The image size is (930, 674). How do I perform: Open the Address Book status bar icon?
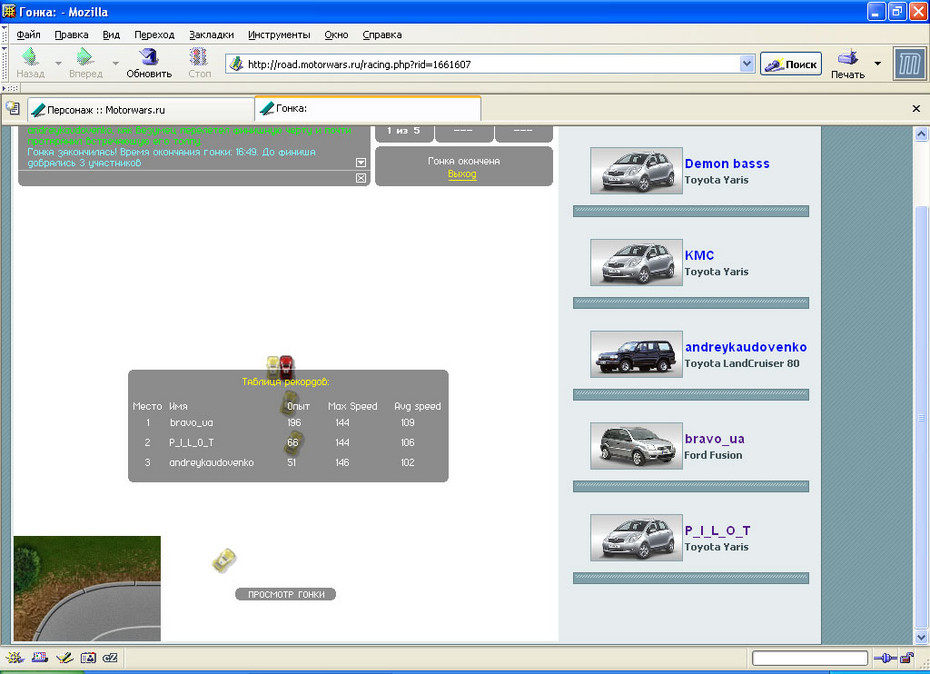[88, 657]
